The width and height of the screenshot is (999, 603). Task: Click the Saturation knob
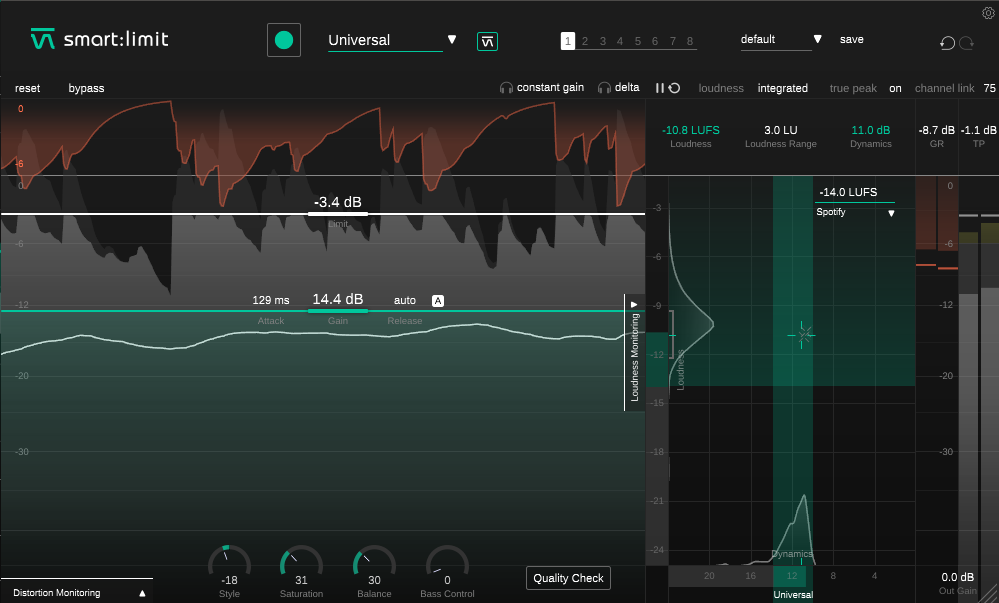coord(301,565)
